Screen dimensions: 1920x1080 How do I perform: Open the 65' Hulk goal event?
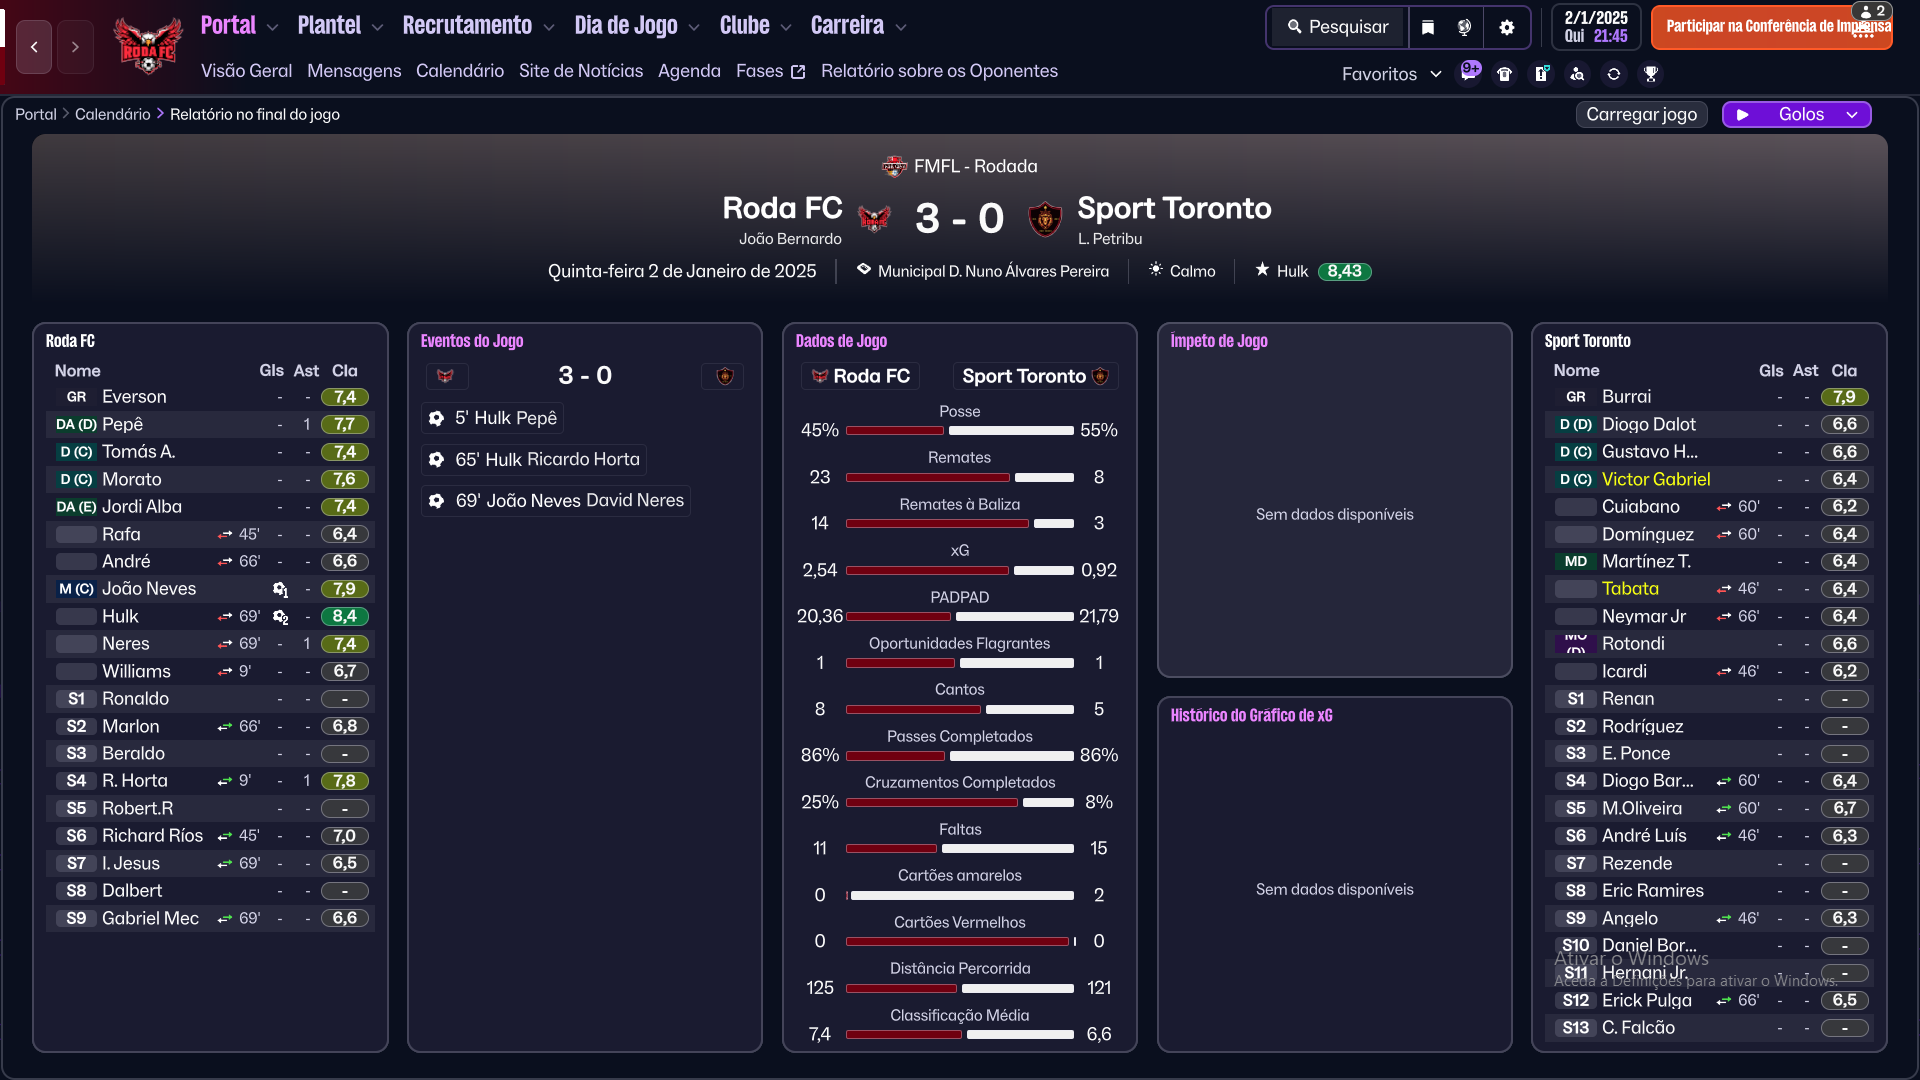click(x=535, y=460)
